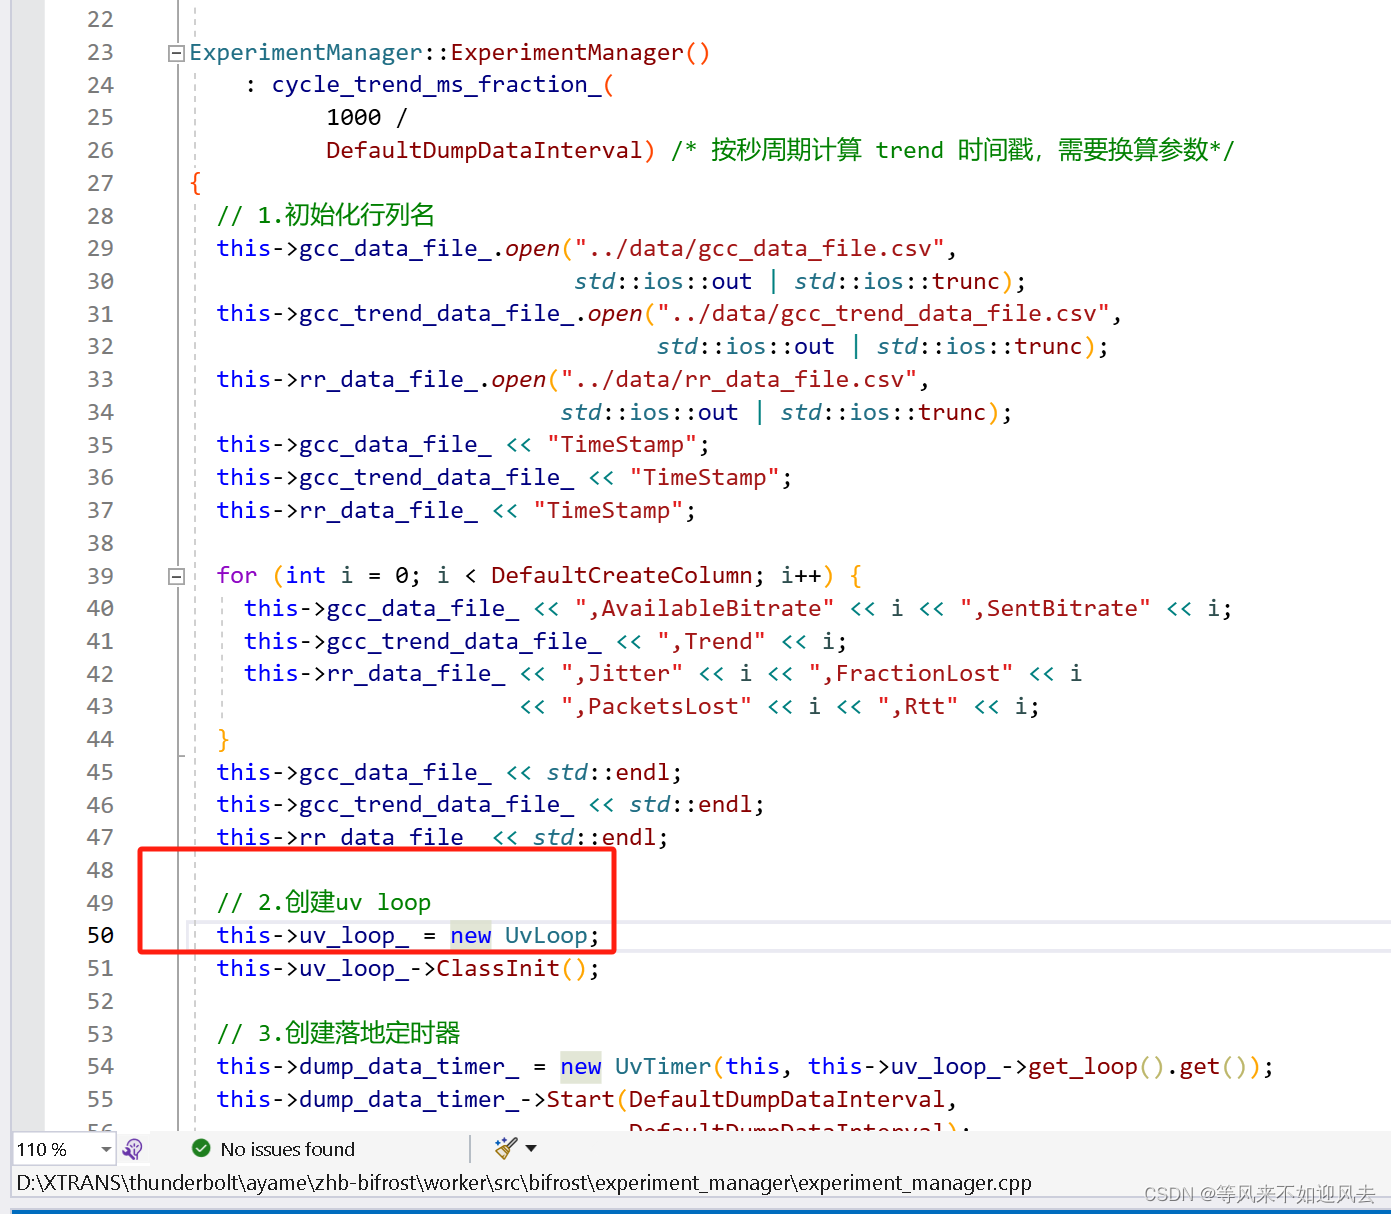Click the 'get_loop' call on line 54

(x=1083, y=1066)
